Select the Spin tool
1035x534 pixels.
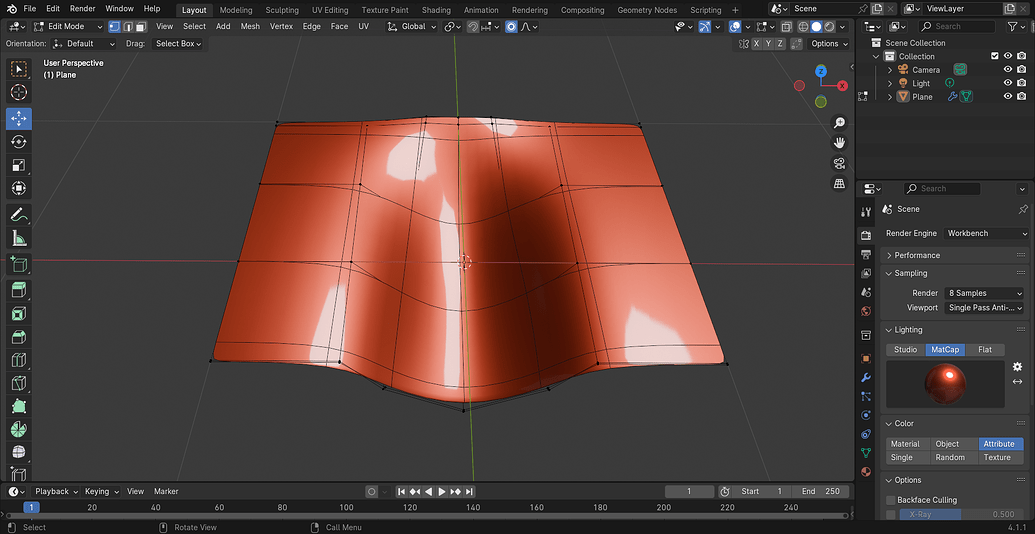(x=19, y=430)
